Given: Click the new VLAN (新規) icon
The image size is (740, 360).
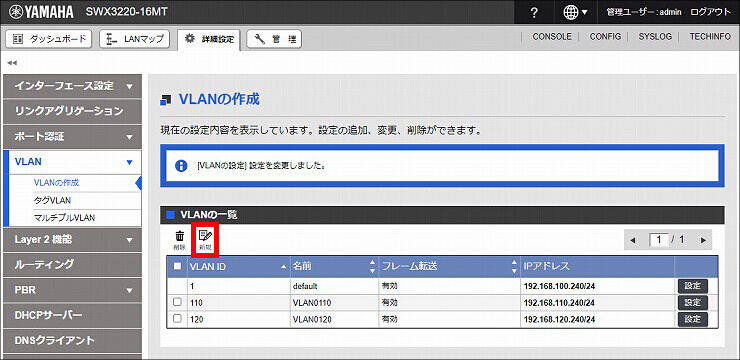Looking at the screenshot, I should tap(205, 240).
